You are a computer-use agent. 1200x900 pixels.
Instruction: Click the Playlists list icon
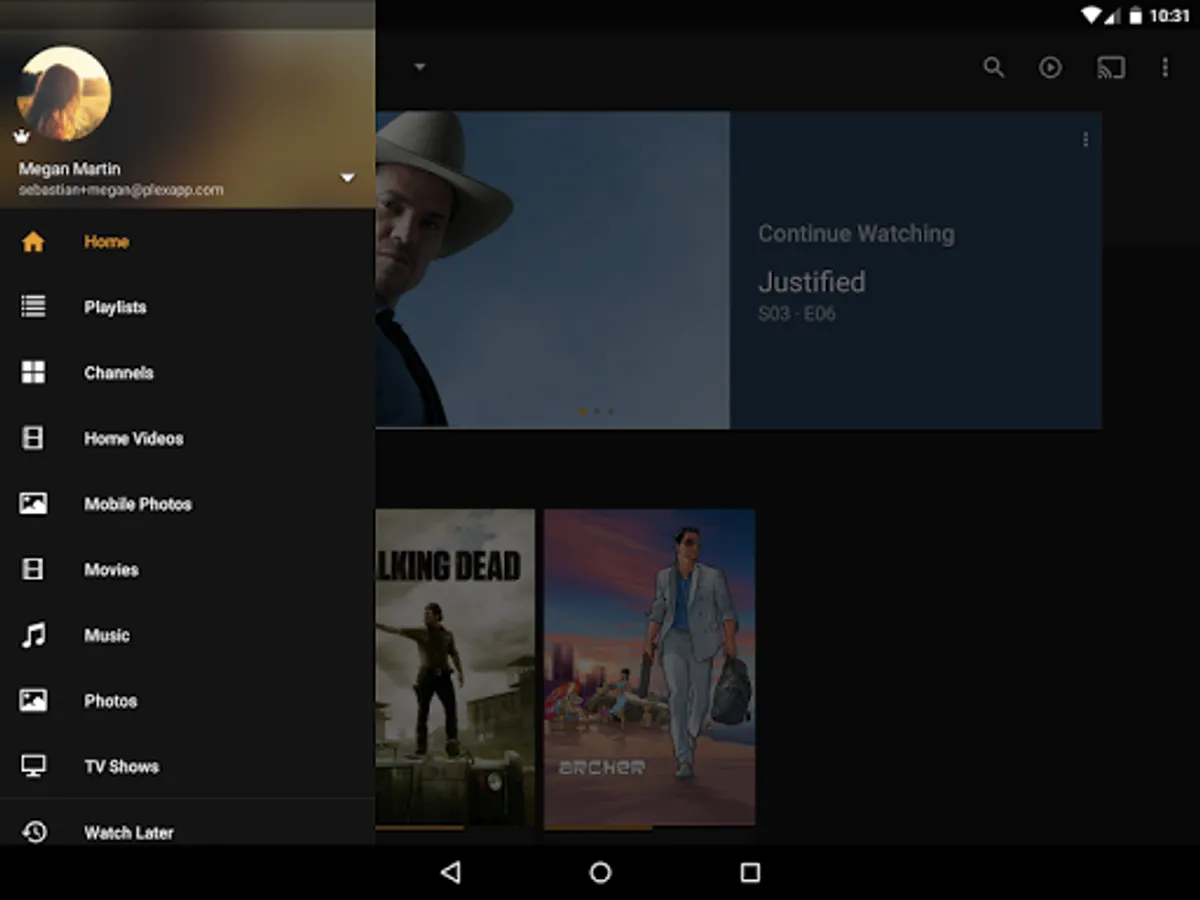click(x=33, y=307)
